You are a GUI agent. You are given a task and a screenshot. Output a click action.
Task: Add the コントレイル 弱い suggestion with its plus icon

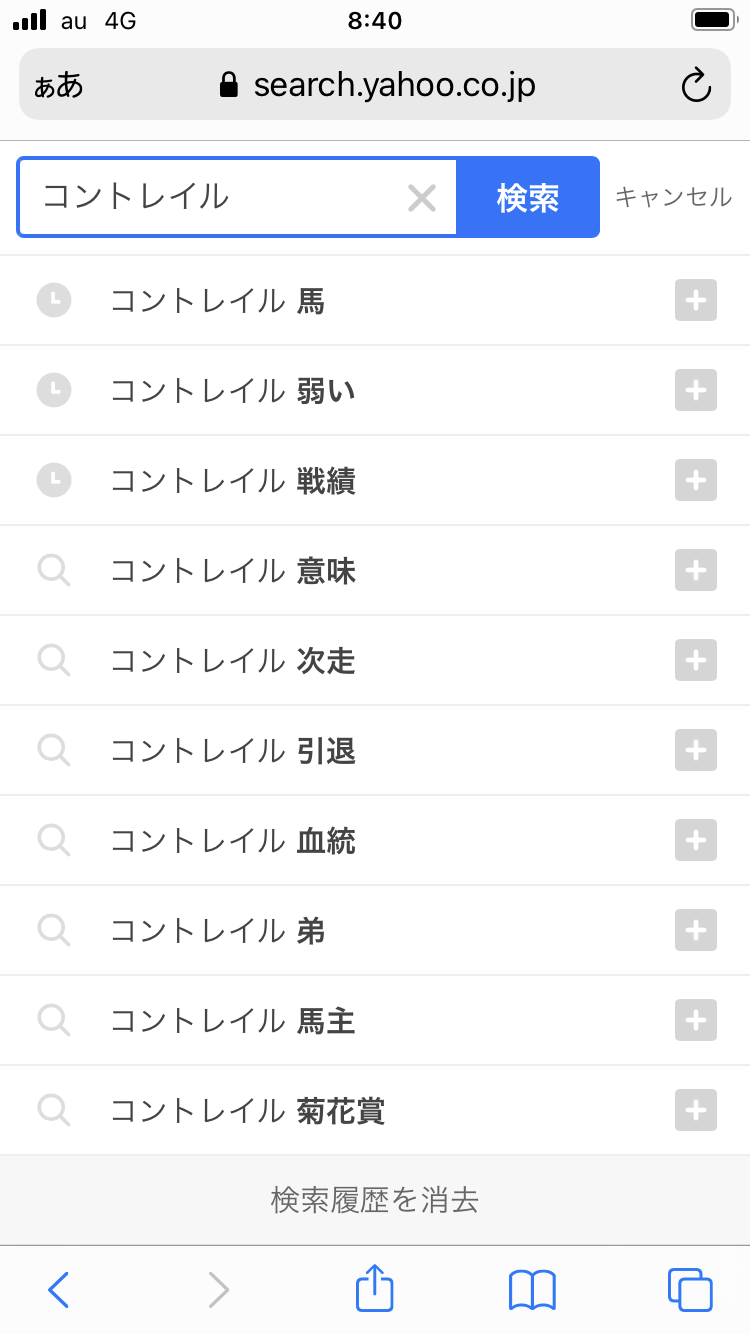pos(696,390)
